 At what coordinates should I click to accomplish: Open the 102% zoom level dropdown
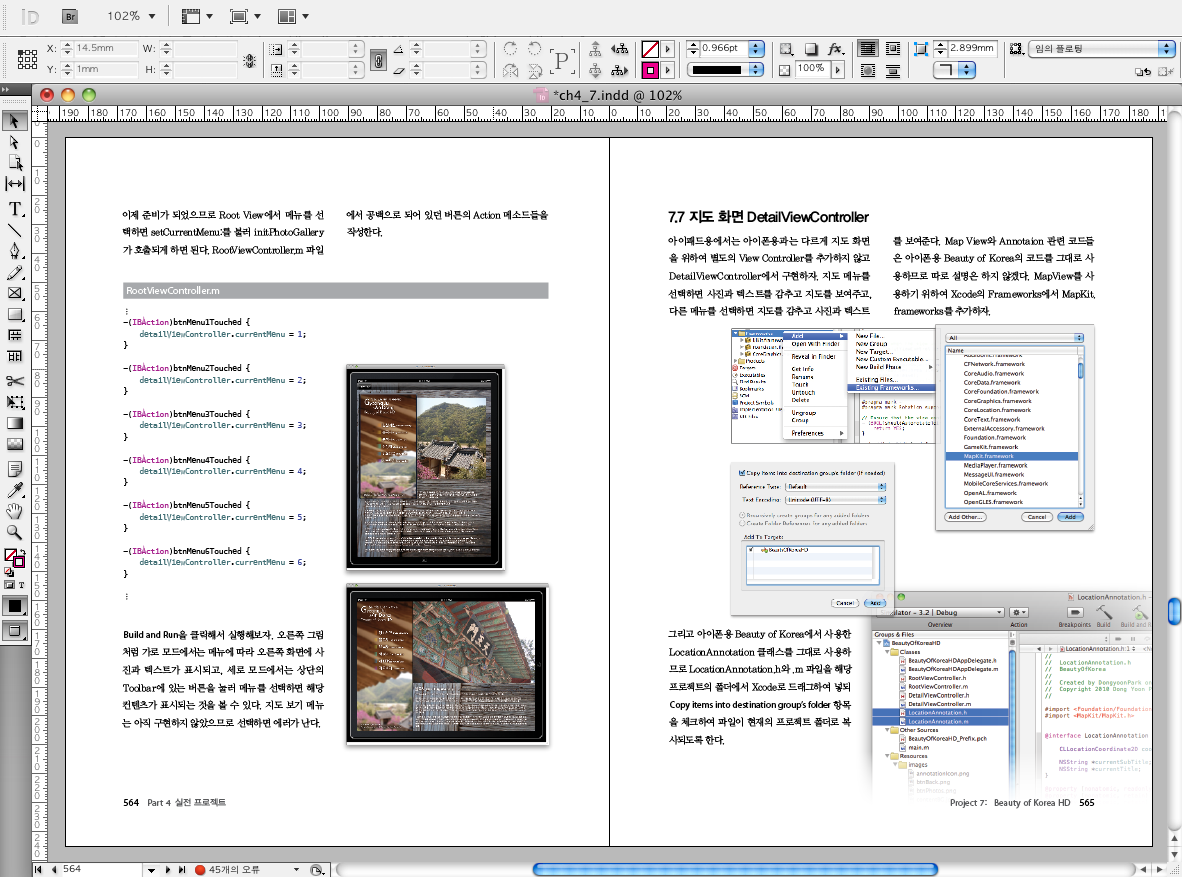150,16
